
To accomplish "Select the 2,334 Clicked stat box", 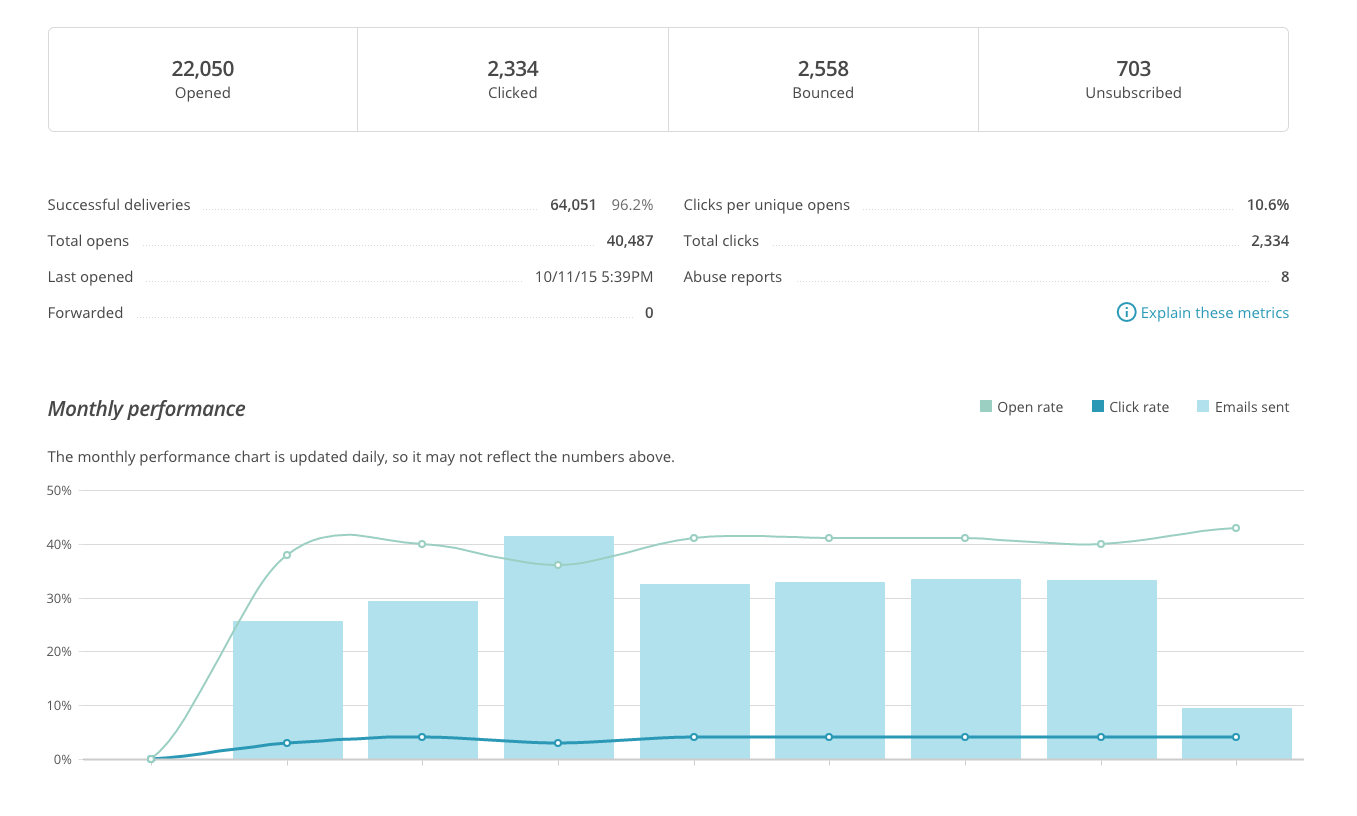I will (513, 80).
